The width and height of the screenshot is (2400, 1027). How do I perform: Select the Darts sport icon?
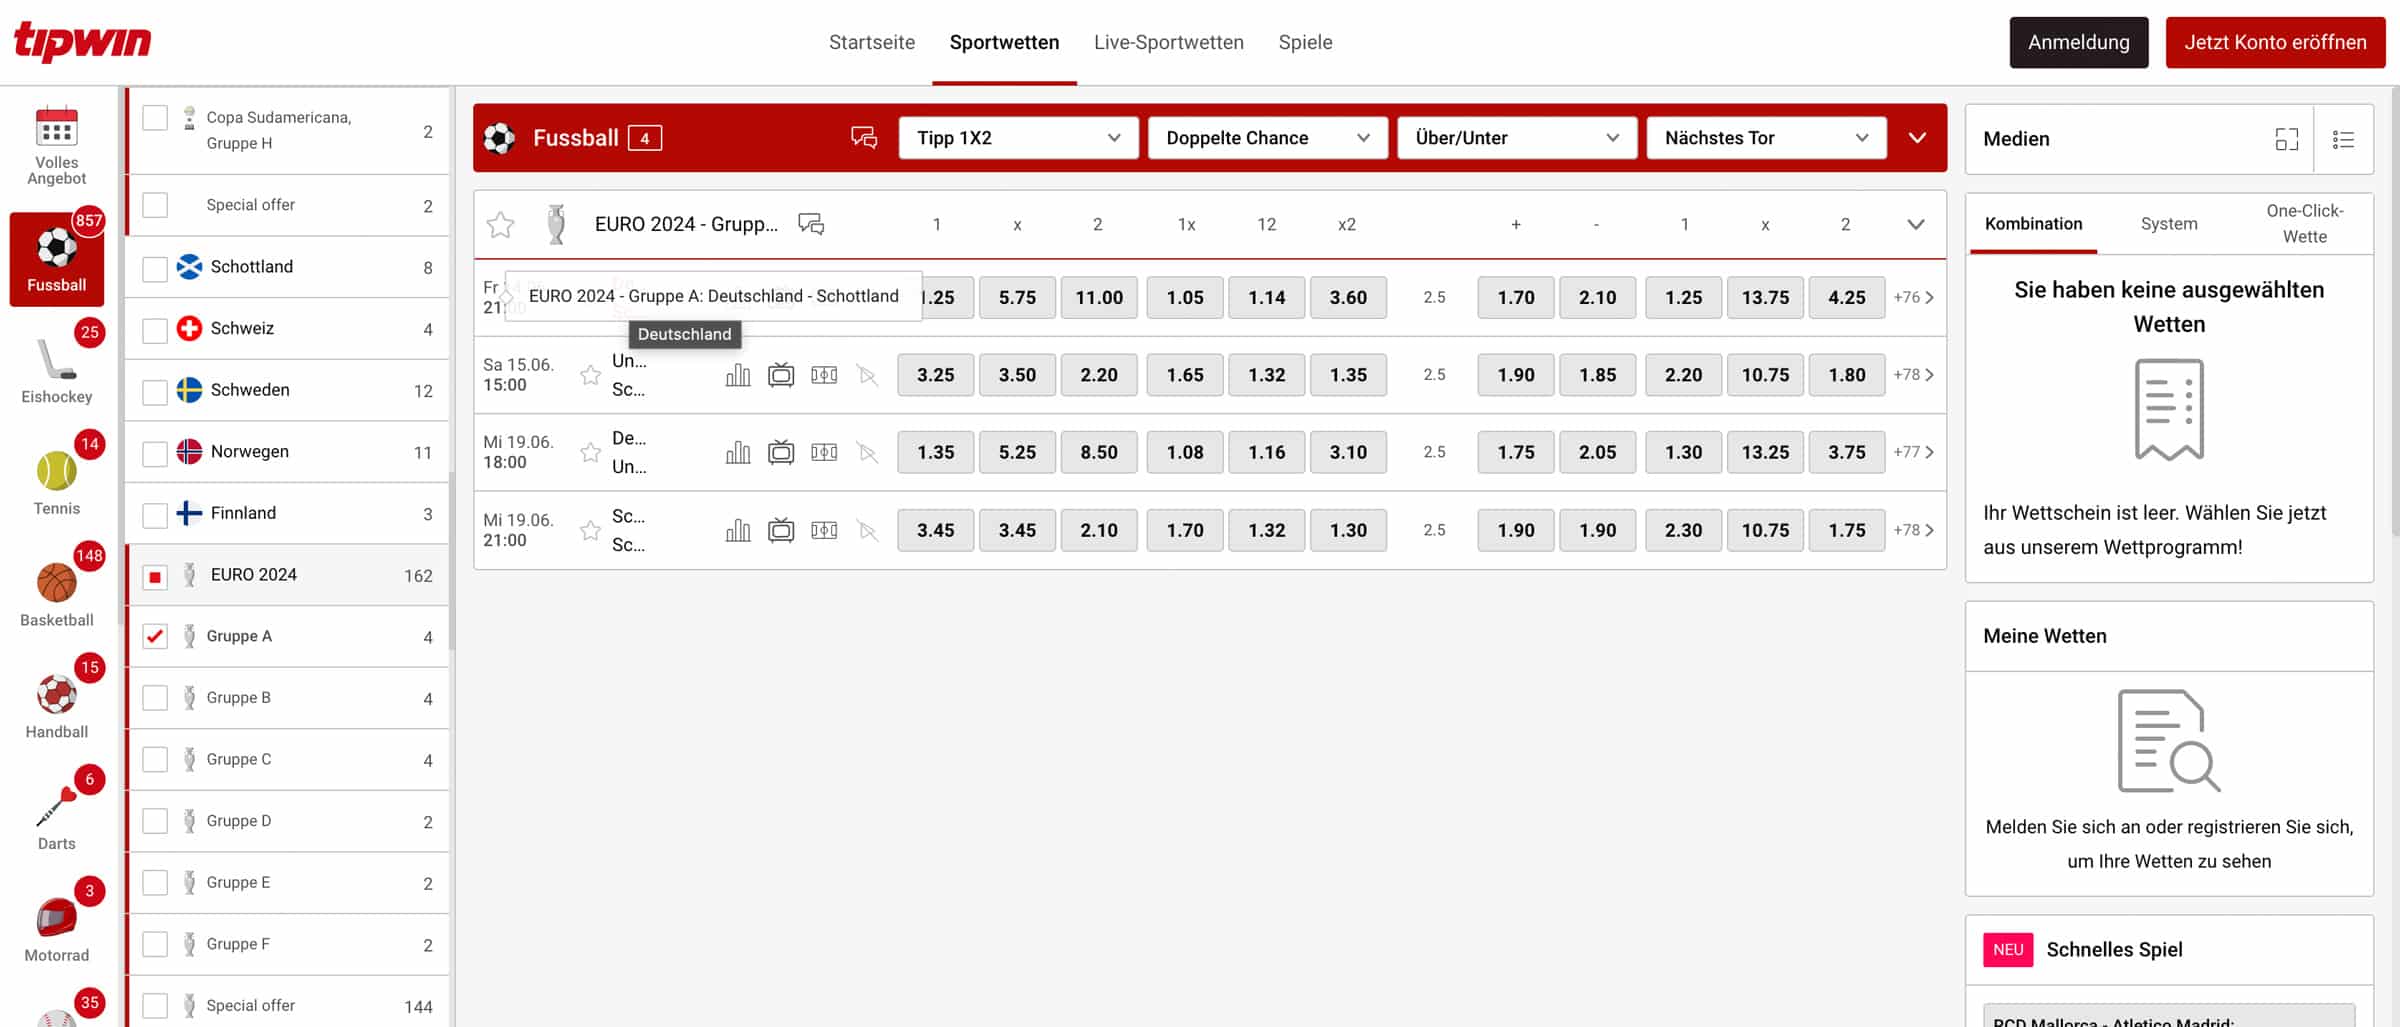point(56,806)
